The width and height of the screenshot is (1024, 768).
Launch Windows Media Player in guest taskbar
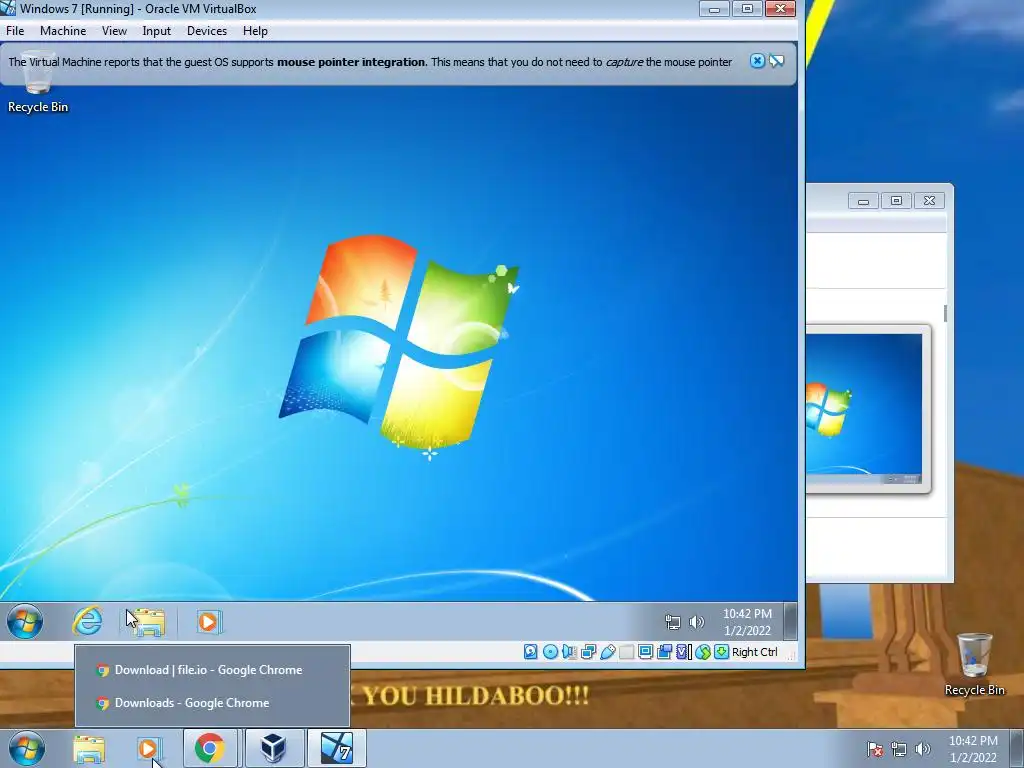(x=208, y=622)
